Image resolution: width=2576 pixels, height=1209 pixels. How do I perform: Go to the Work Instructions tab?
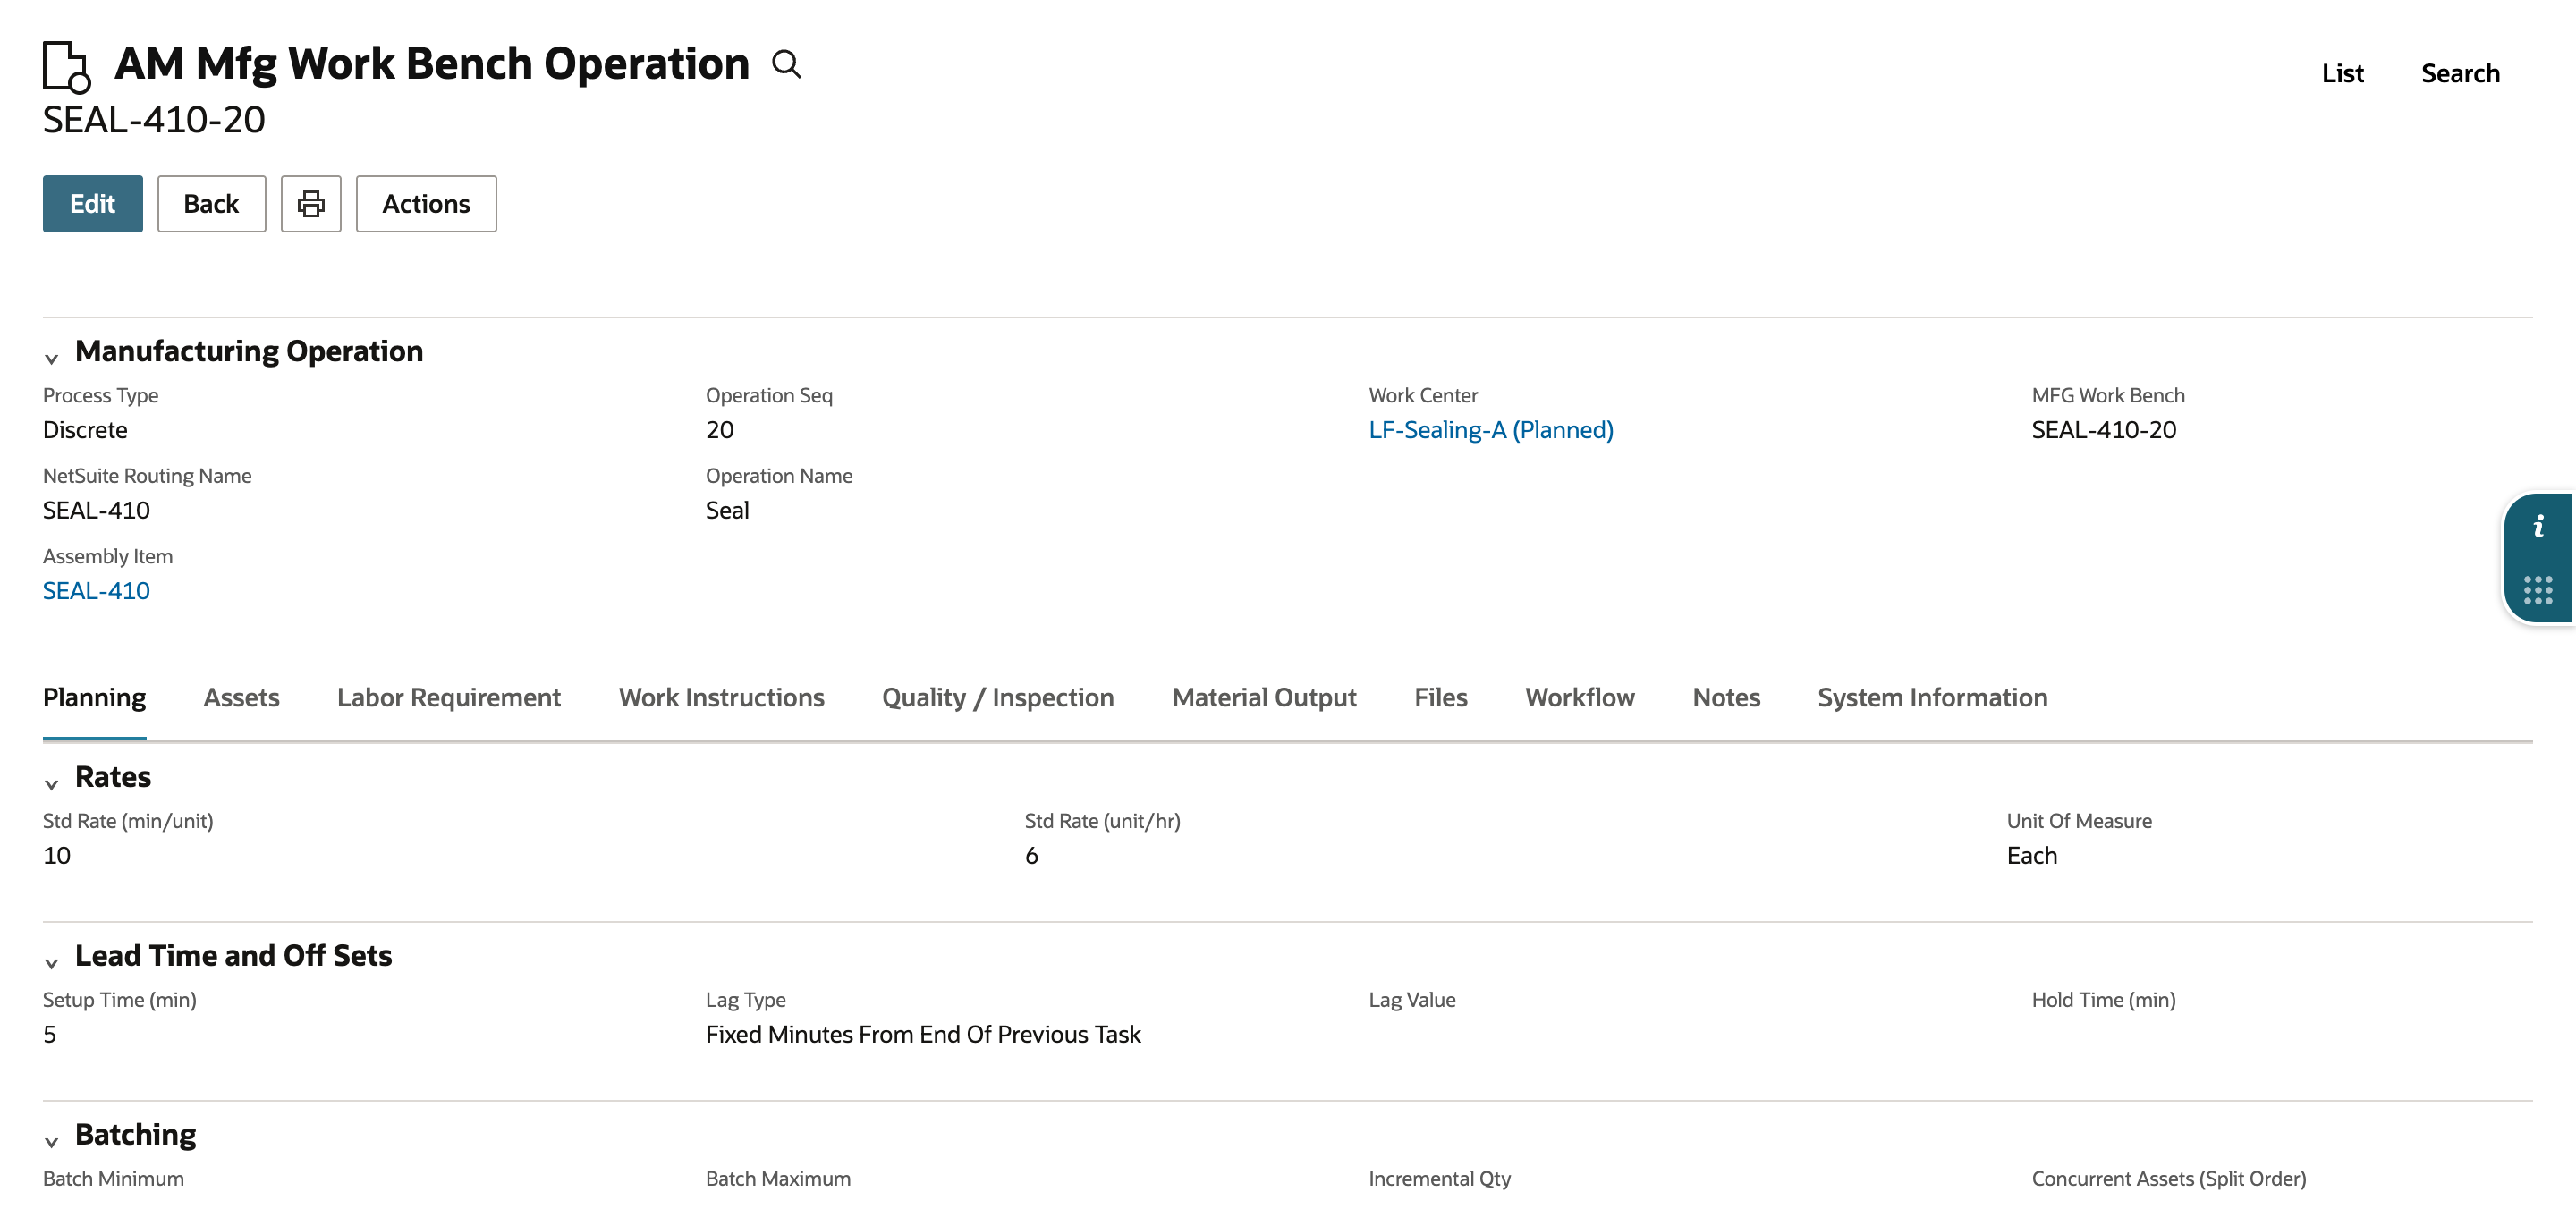coord(722,698)
